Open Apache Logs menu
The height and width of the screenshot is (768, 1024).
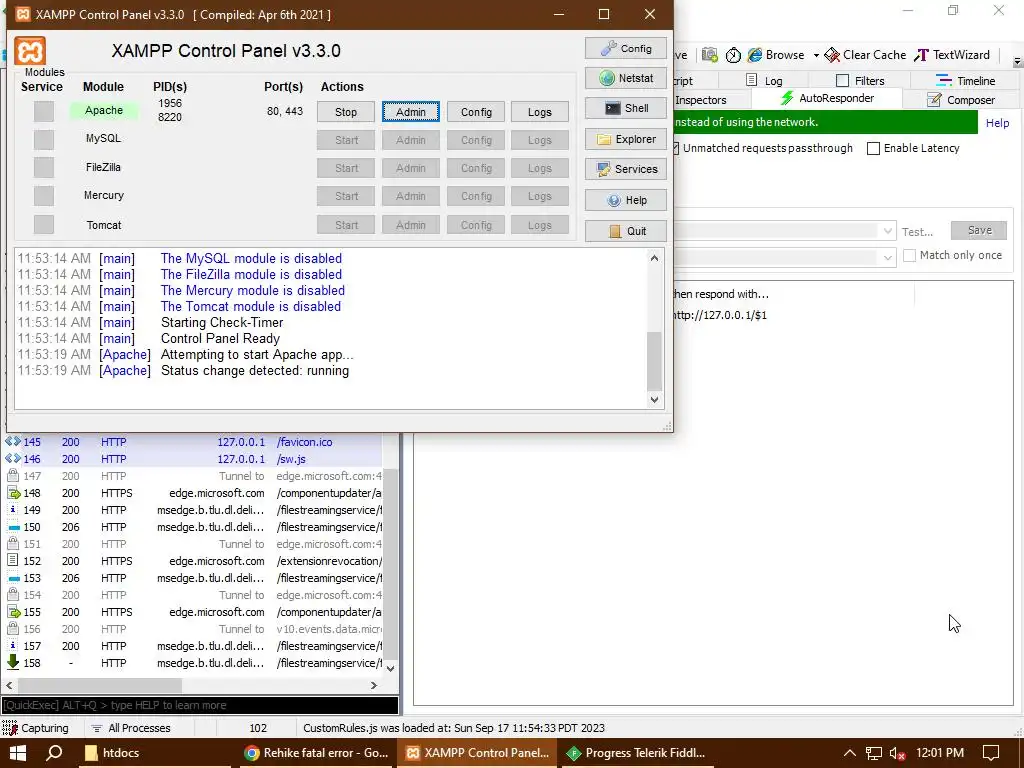point(539,112)
